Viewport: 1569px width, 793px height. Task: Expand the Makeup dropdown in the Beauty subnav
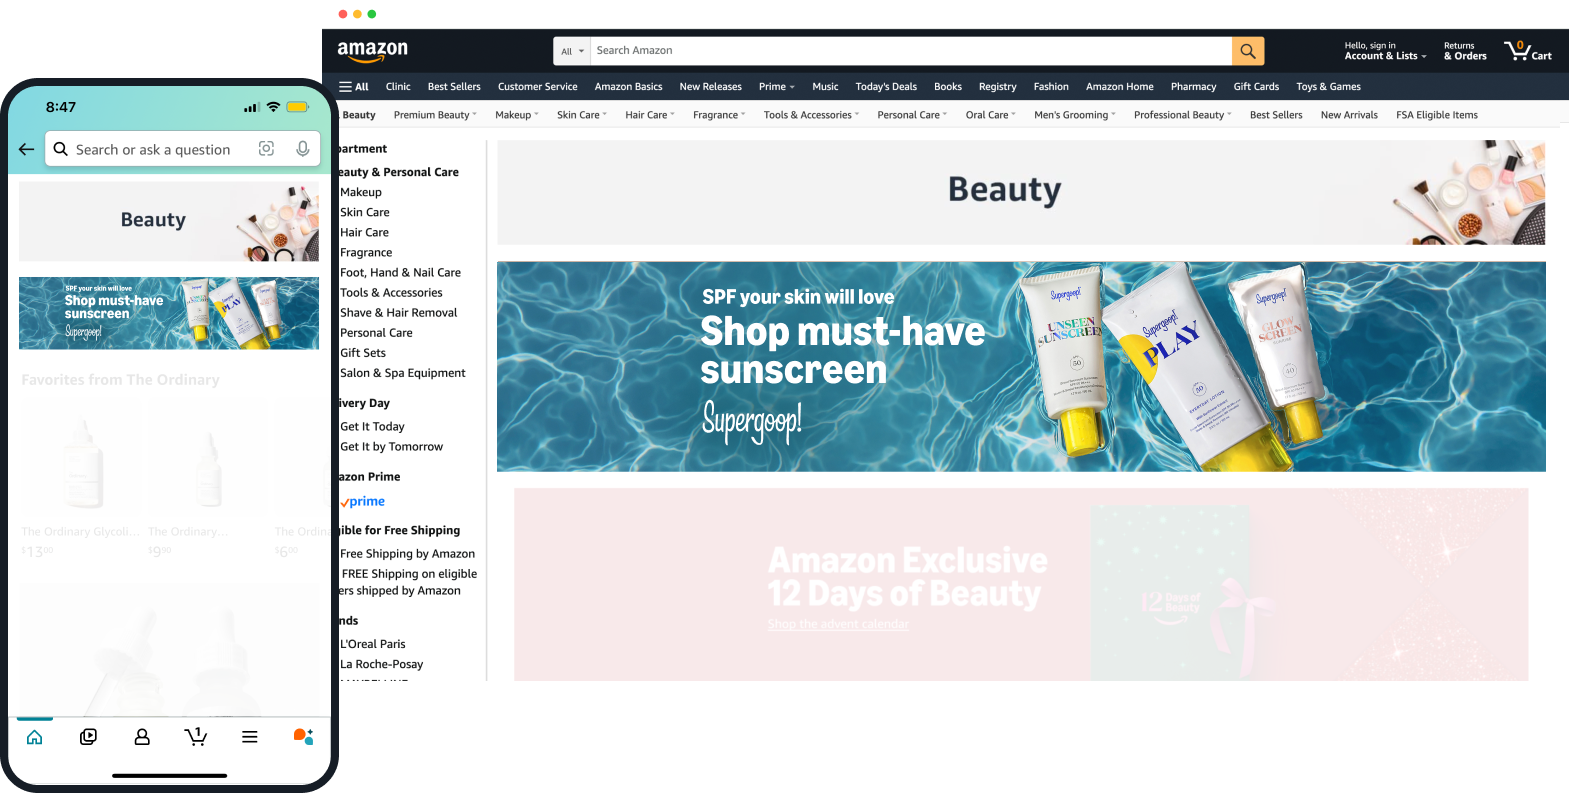coord(517,115)
